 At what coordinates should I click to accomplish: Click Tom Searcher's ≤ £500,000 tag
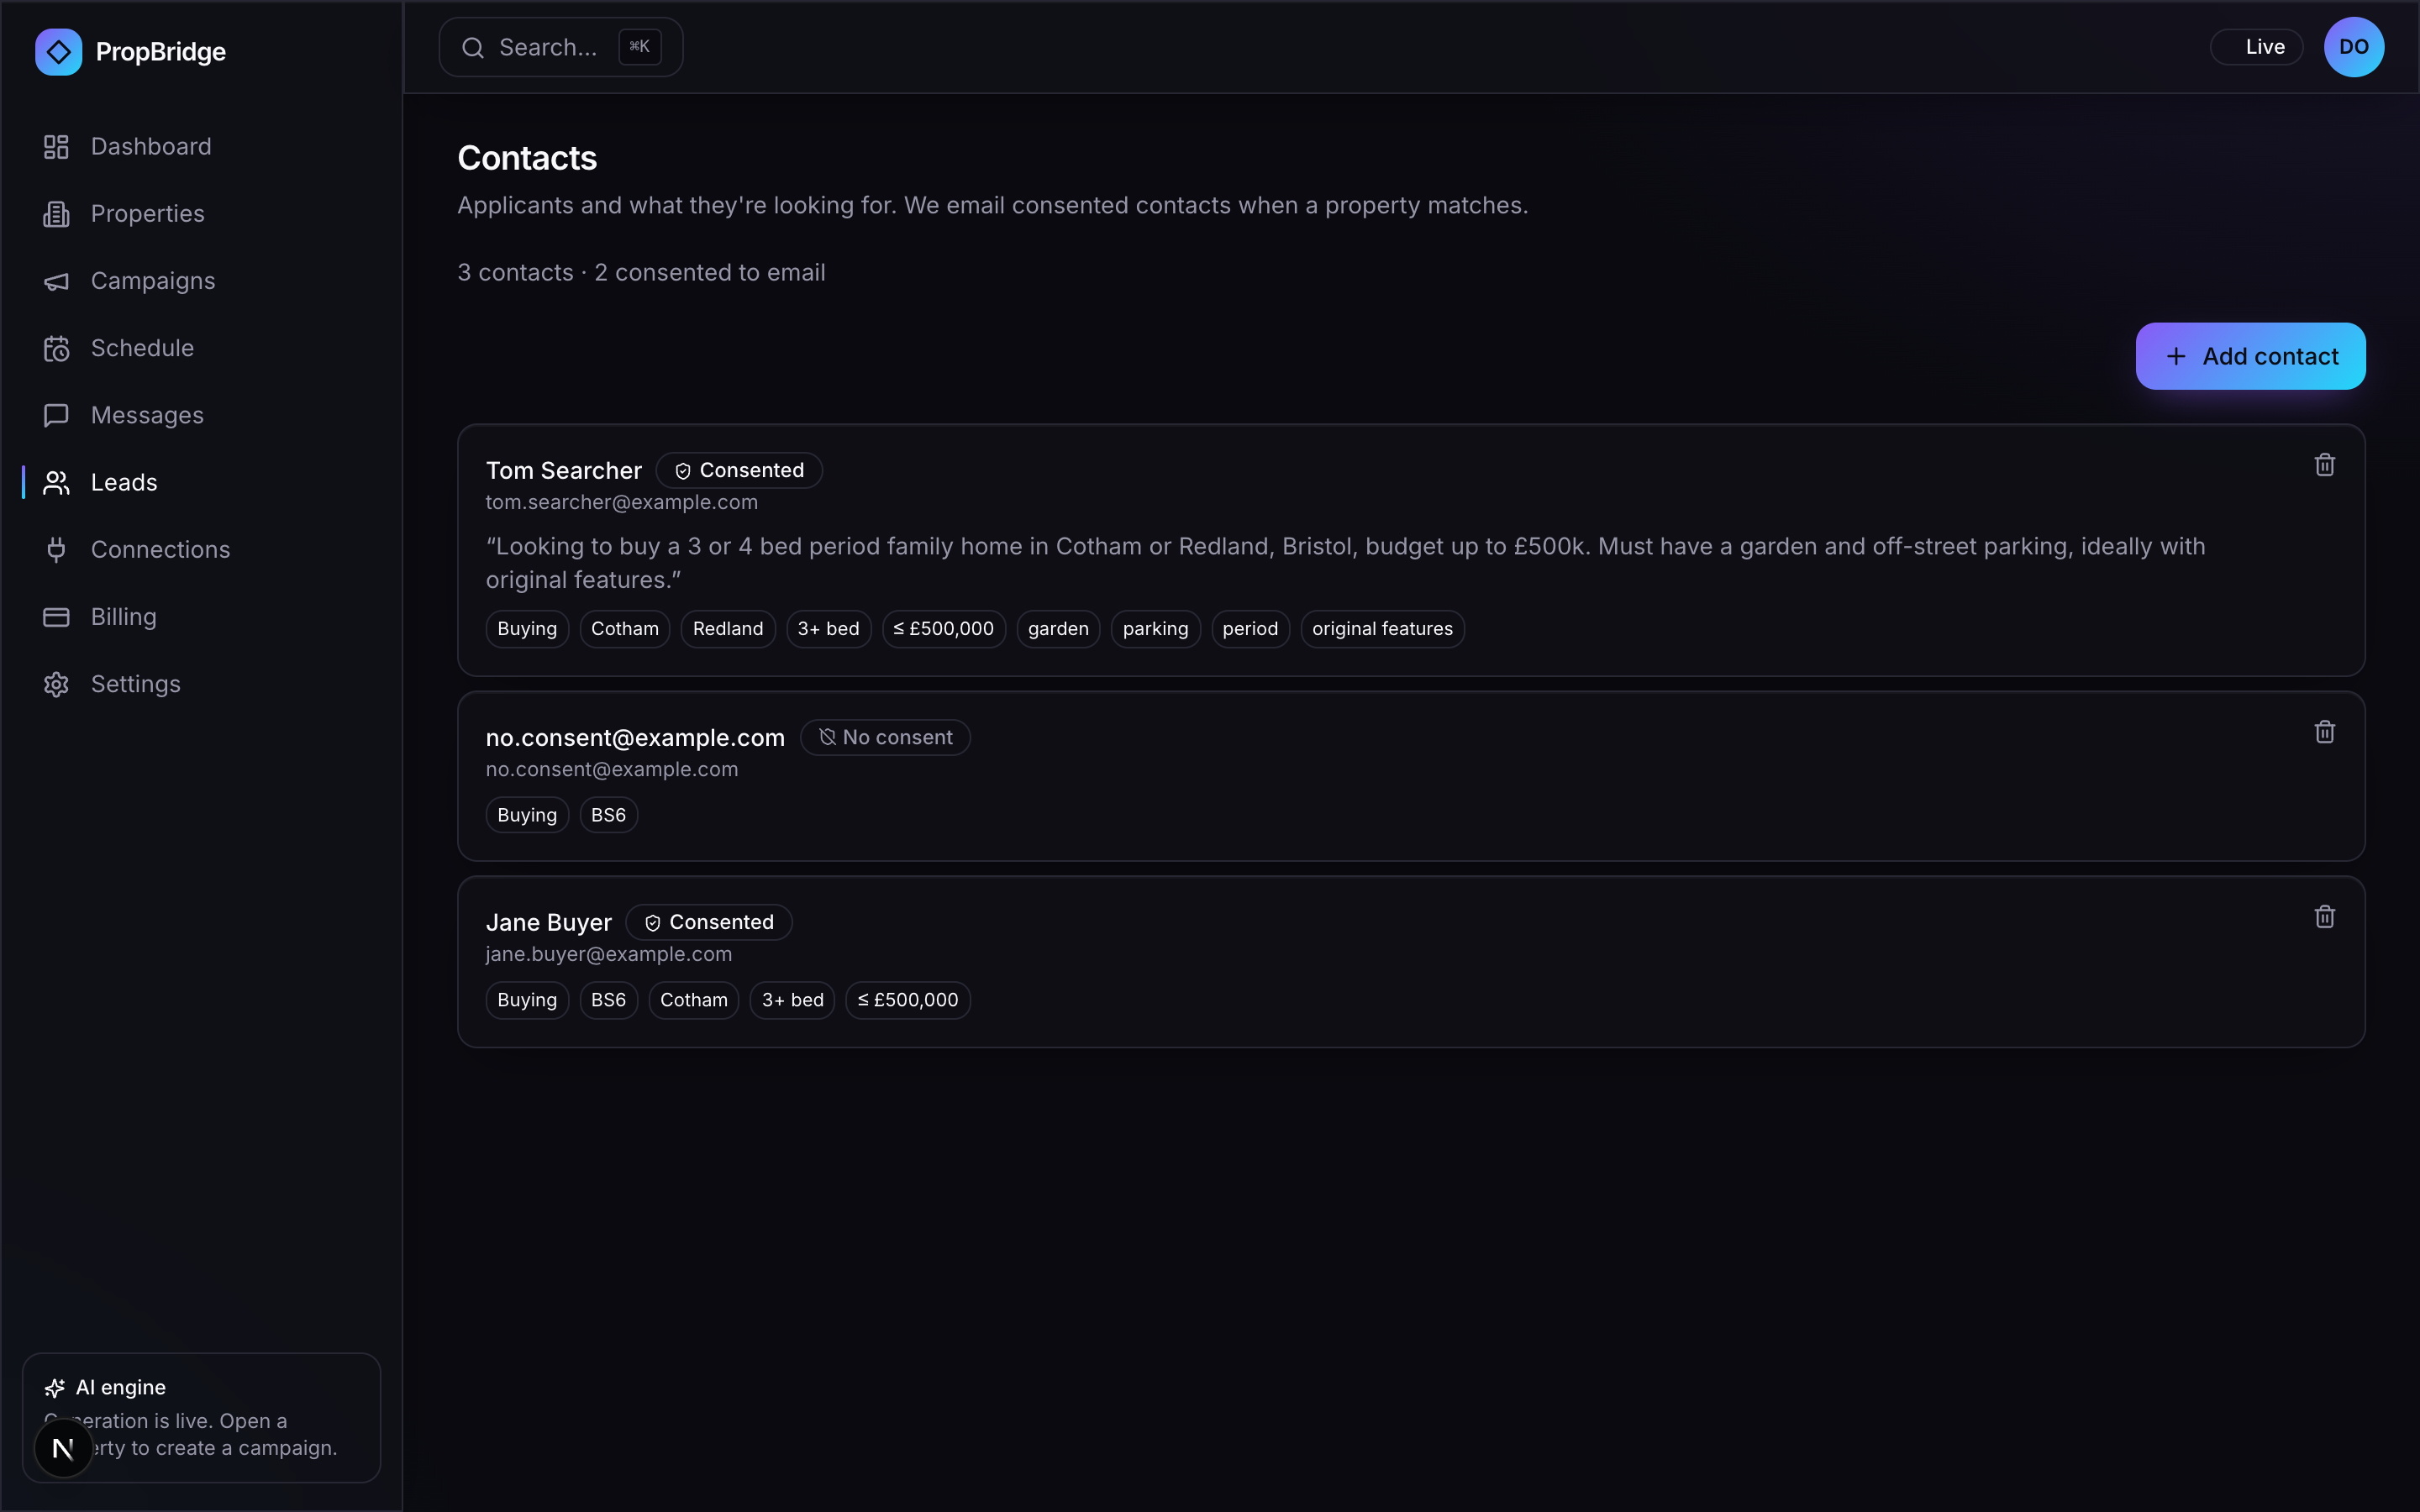tap(944, 629)
